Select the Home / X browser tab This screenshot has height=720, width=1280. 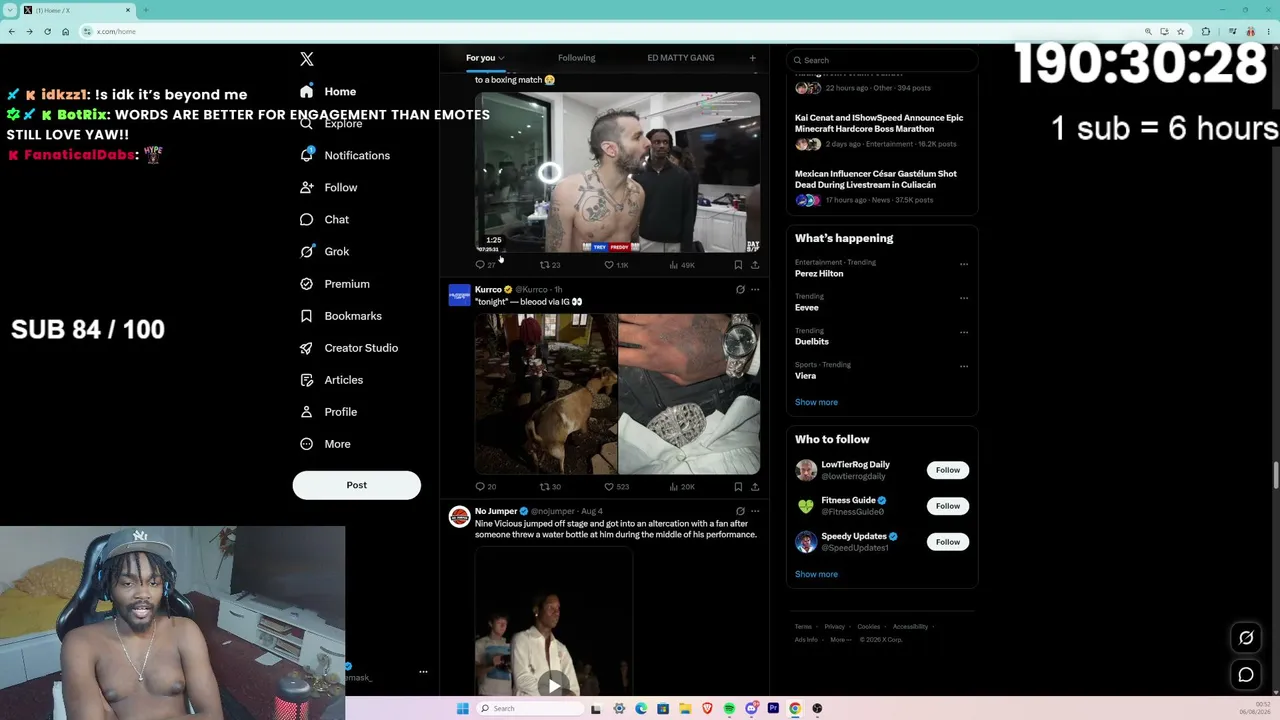pos(78,10)
